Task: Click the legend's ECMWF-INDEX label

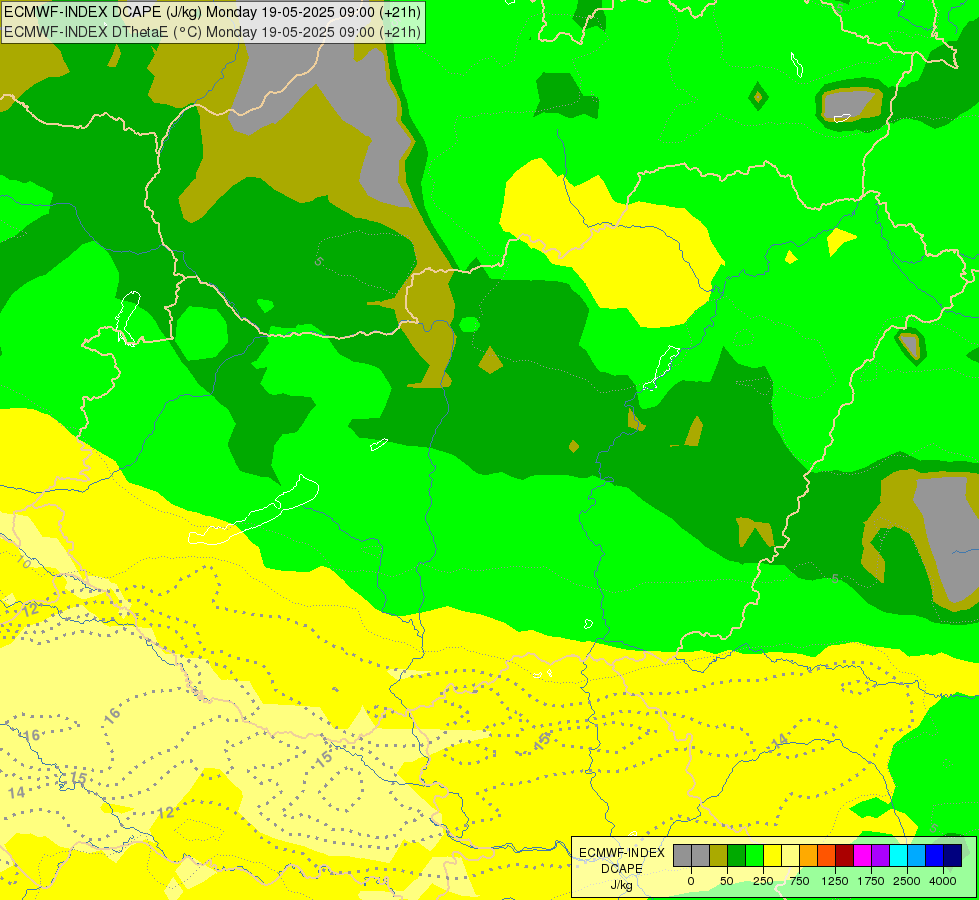Action: pos(622,853)
